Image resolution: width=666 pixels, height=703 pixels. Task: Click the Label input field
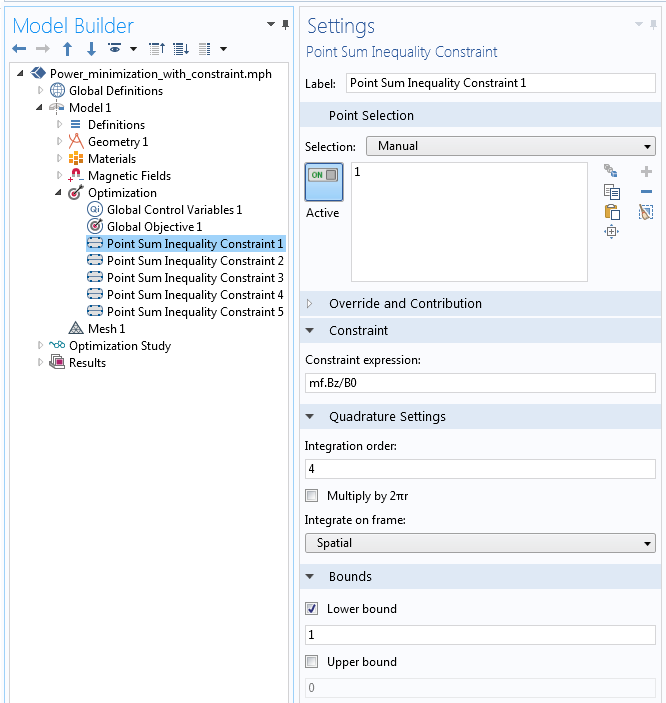click(501, 83)
